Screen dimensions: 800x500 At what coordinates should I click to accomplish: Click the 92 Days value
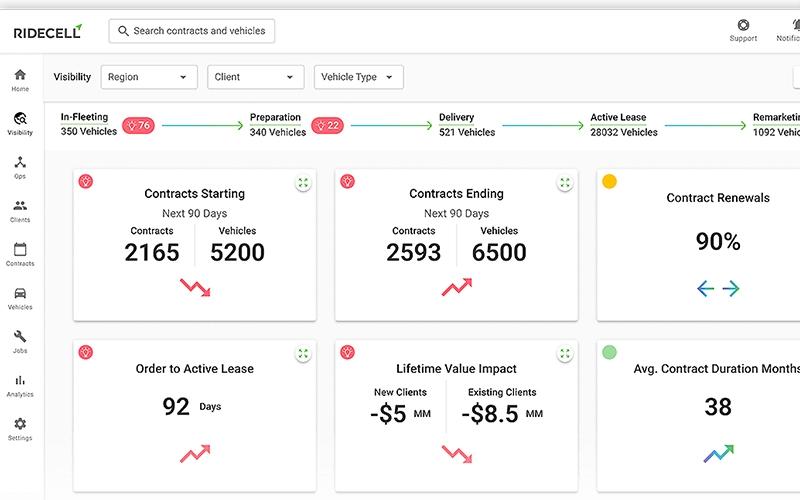pyautogui.click(x=192, y=407)
